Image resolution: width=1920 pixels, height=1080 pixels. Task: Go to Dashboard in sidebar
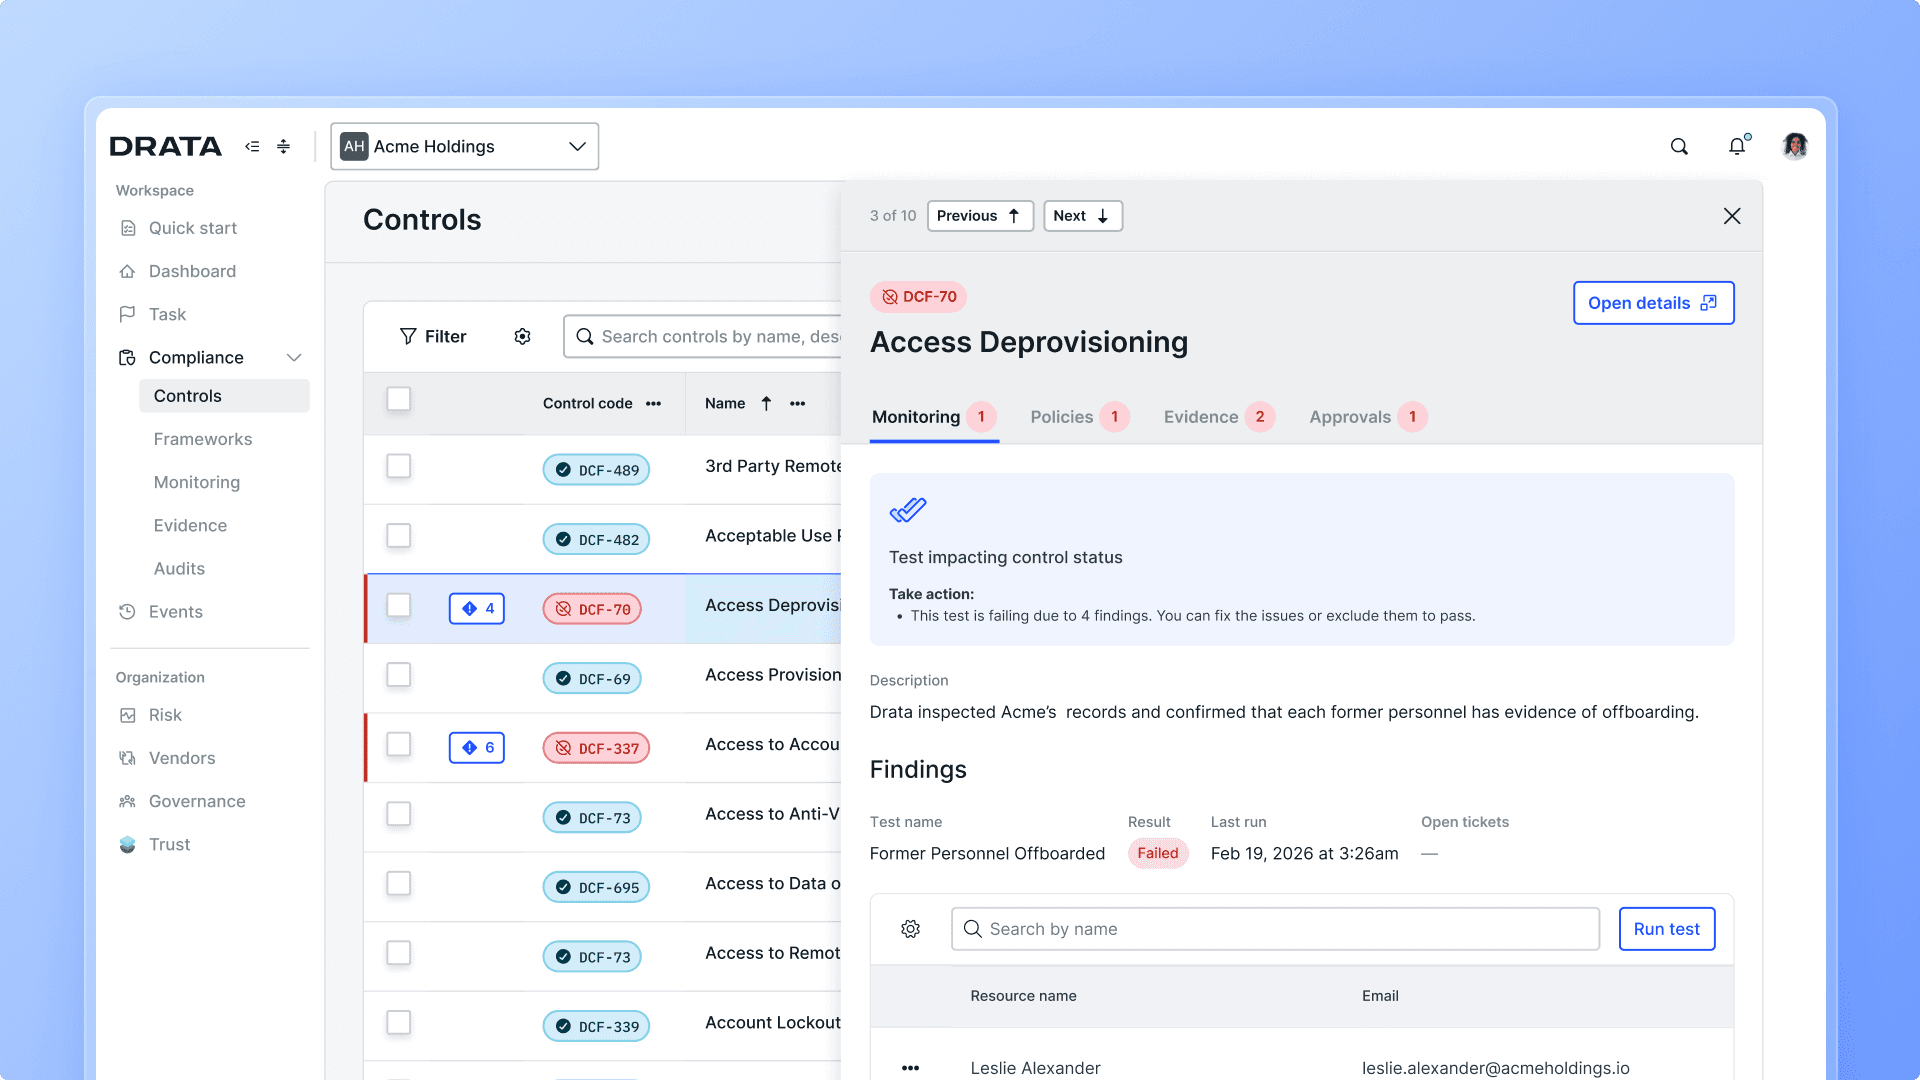click(192, 271)
